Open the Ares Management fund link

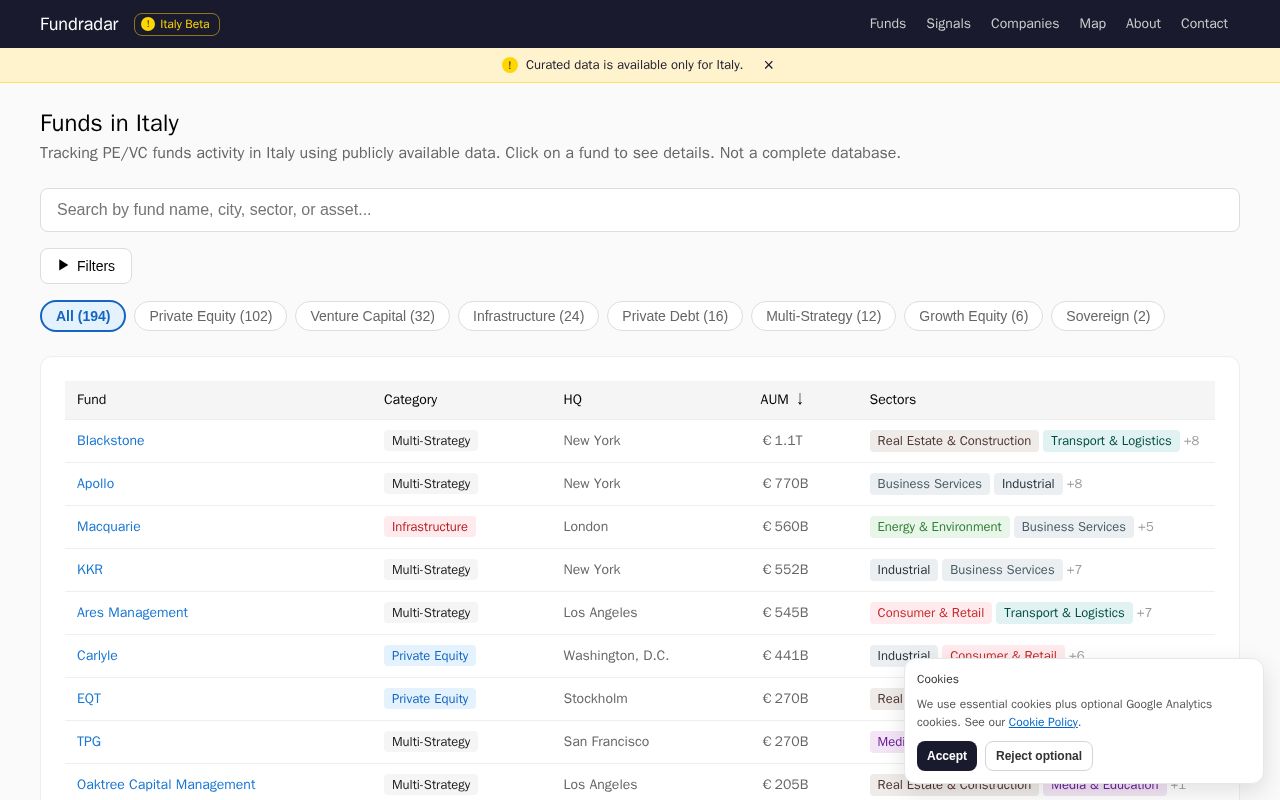(x=132, y=613)
